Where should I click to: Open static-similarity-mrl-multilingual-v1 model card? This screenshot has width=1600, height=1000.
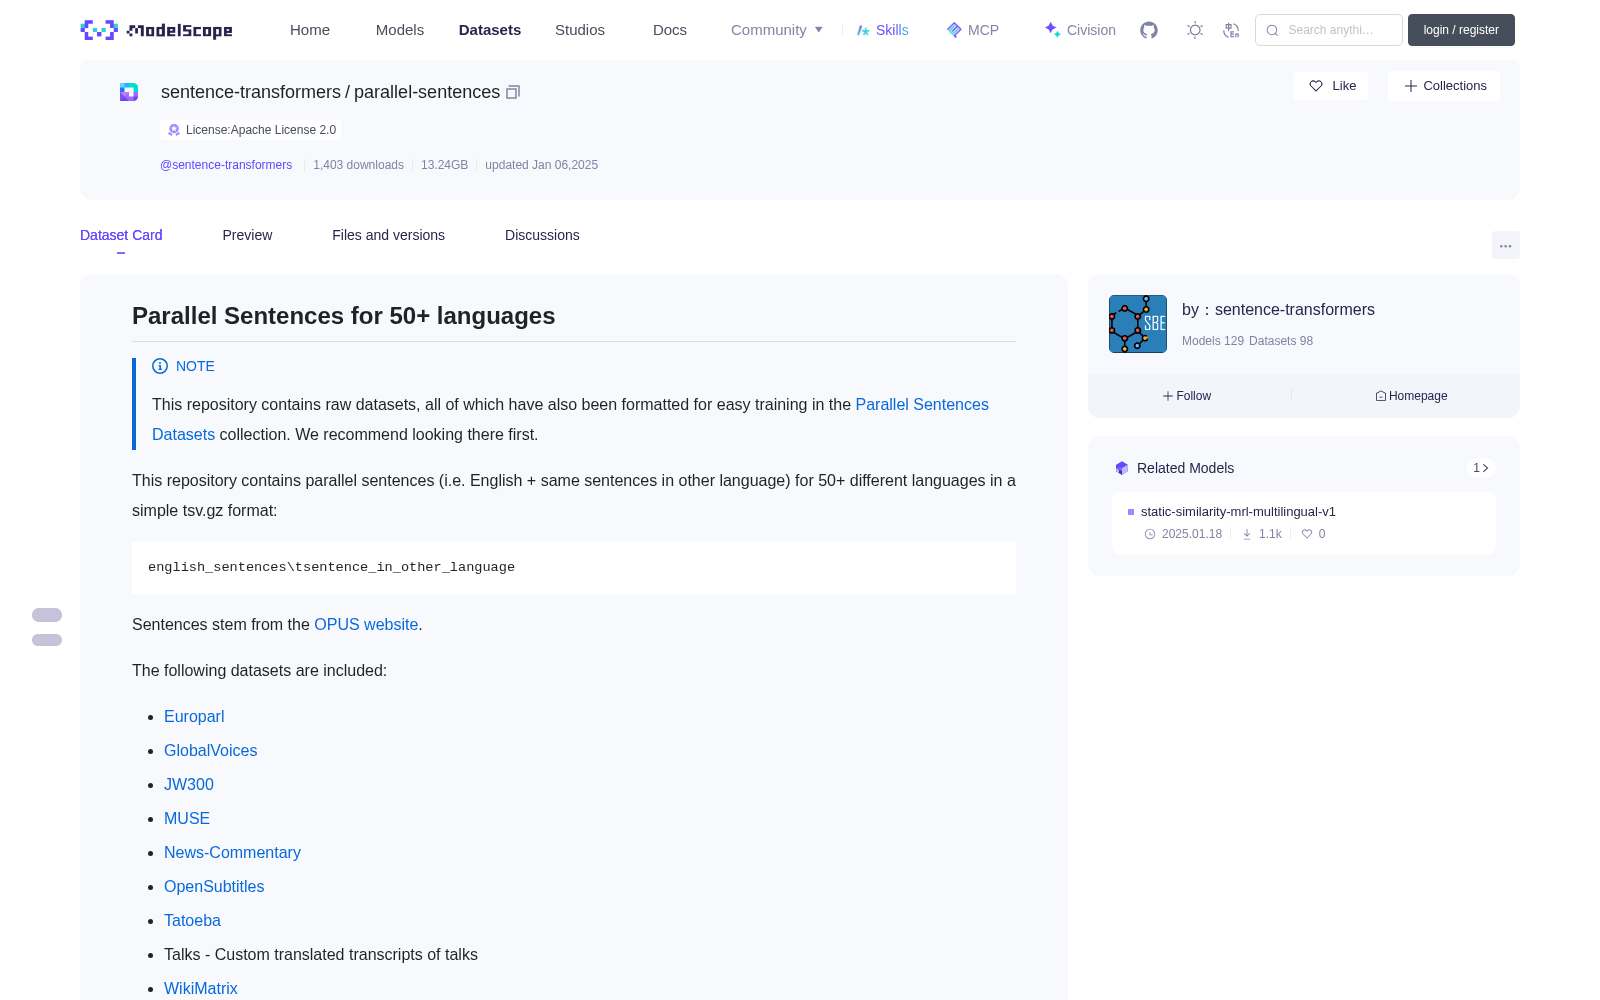(1238, 512)
